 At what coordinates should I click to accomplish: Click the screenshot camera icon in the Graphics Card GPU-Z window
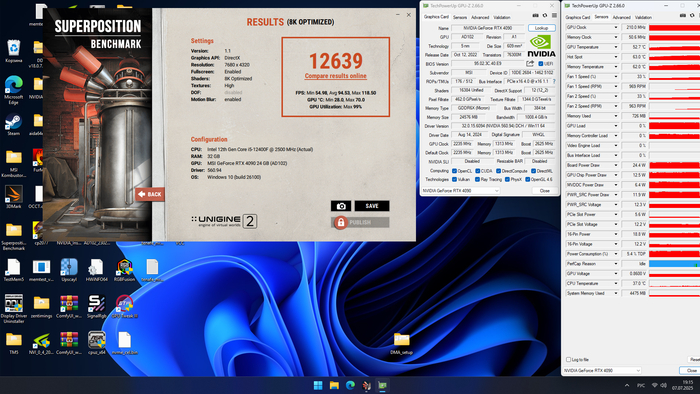coord(535,16)
